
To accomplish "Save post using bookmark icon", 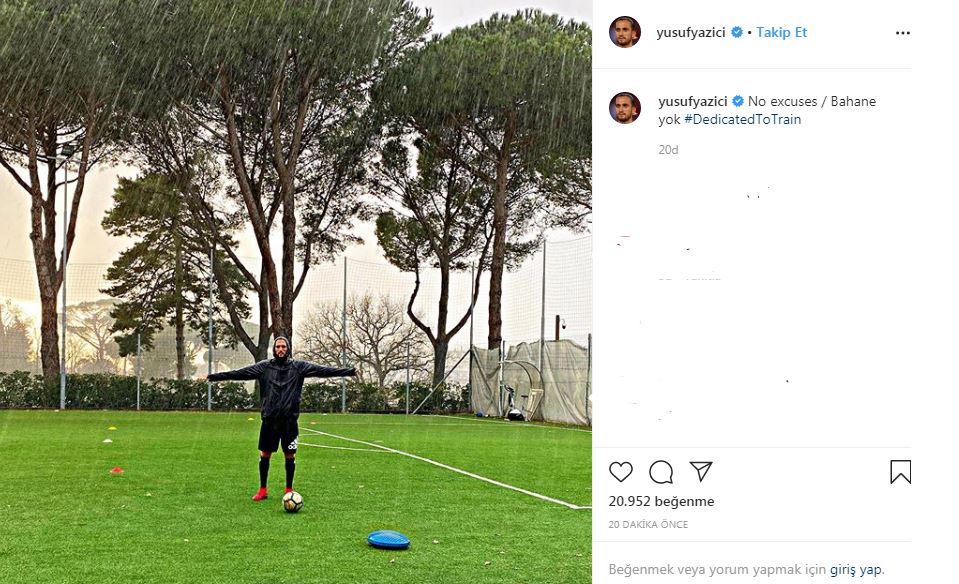I will click(900, 472).
